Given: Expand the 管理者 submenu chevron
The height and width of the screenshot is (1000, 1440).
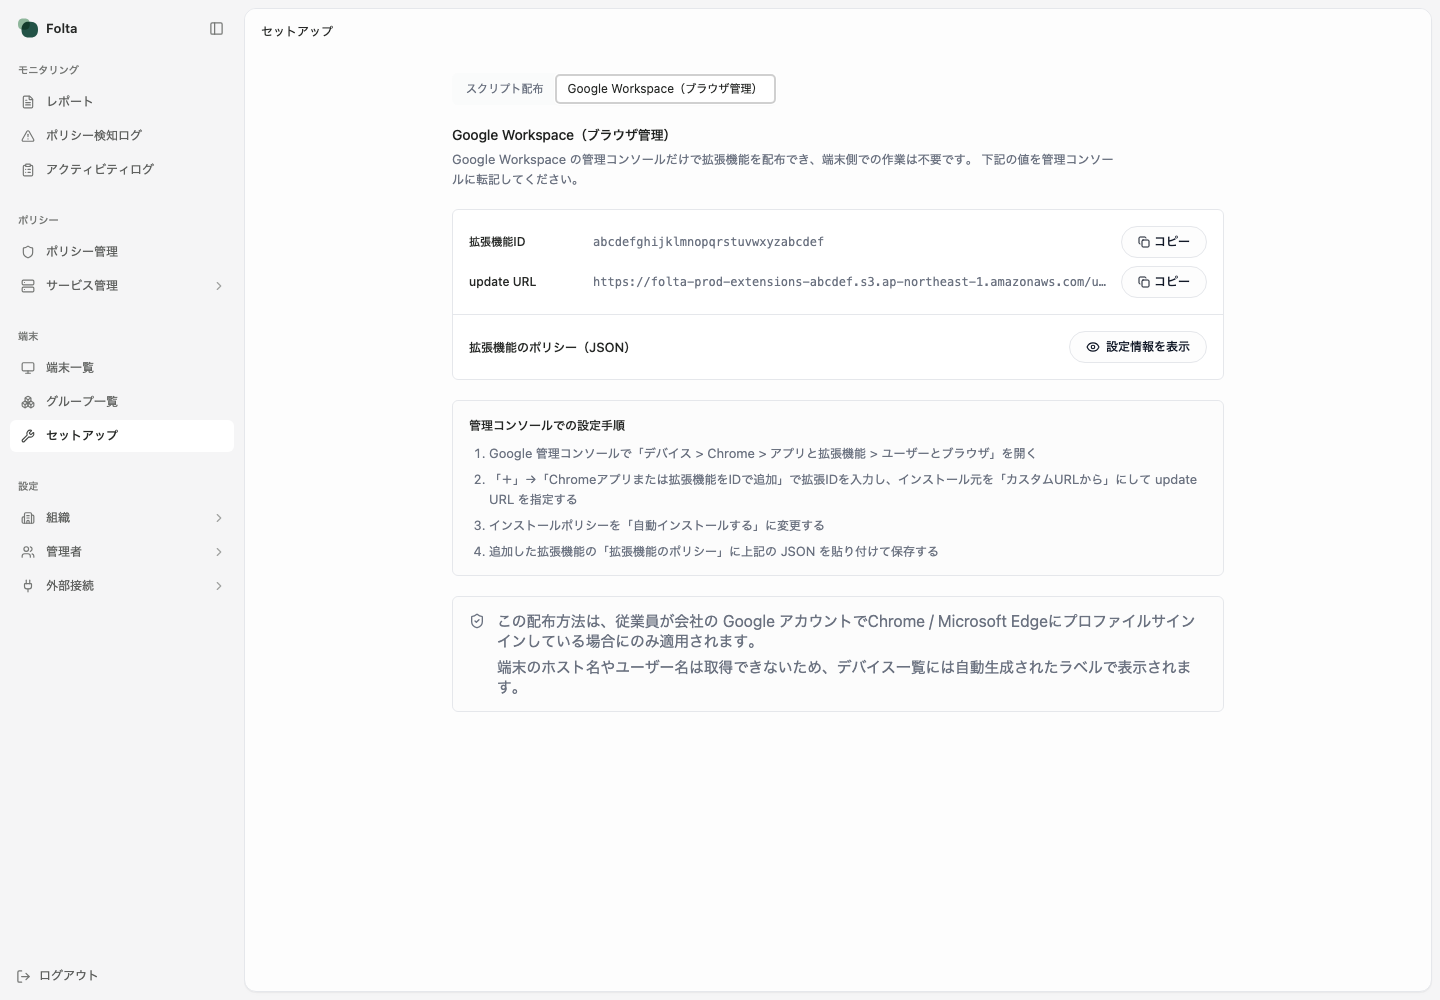Looking at the screenshot, I should (x=218, y=552).
